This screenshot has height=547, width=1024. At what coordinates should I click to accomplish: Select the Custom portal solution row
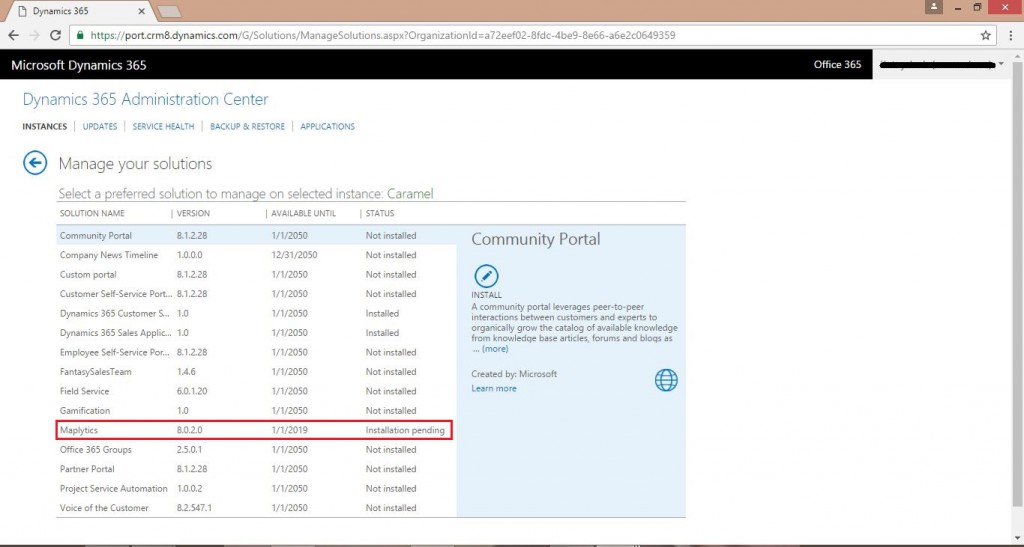coord(256,275)
